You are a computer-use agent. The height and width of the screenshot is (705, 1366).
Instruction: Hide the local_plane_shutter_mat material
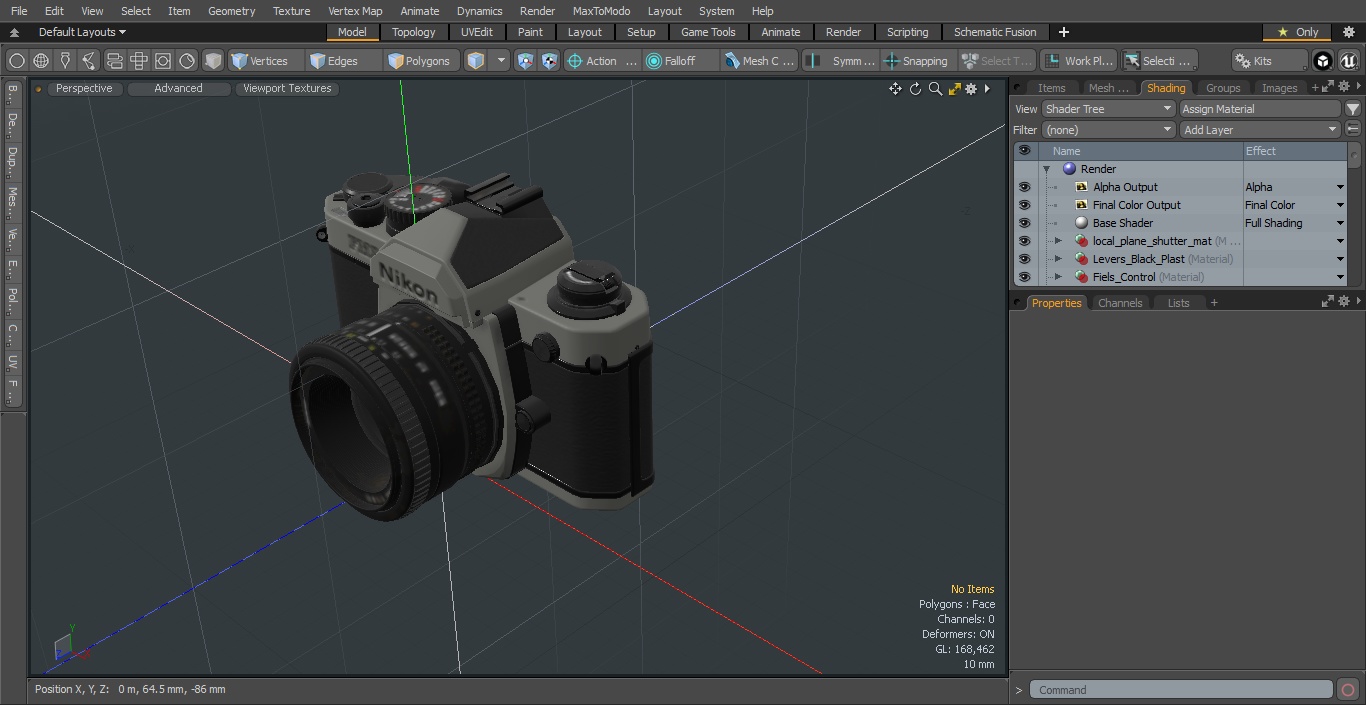(1024, 241)
